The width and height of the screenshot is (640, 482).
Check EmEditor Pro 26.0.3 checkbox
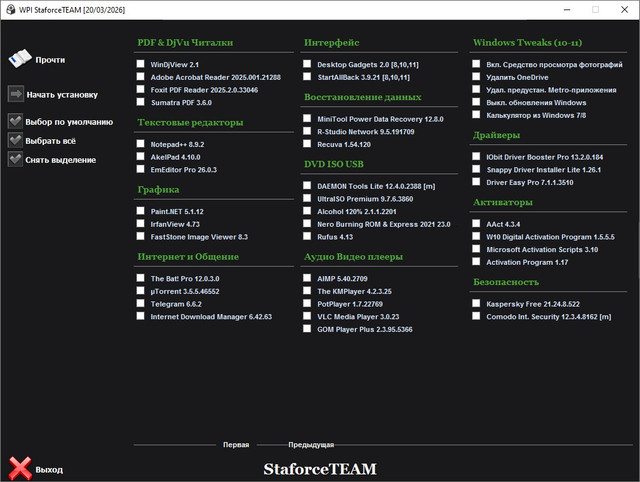pyautogui.click(x=140, y=169)
